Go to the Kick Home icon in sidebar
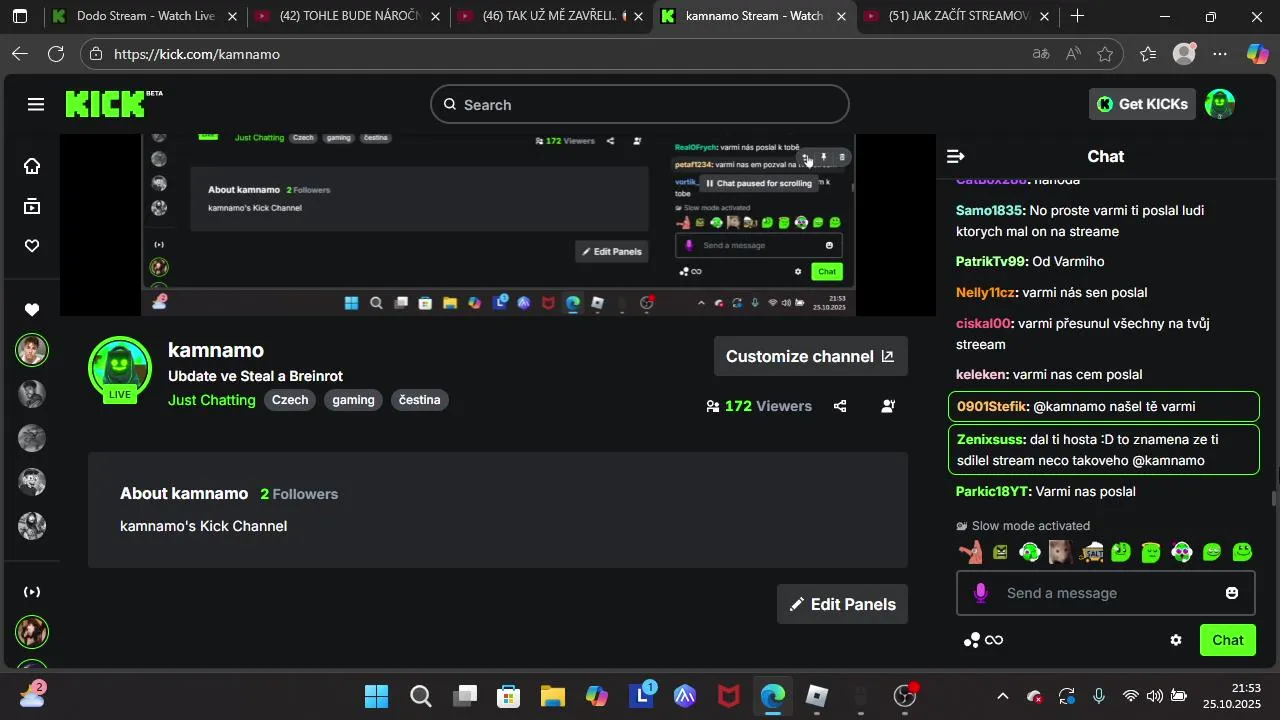Screen dimensions: 1280x720 [32, 166]
